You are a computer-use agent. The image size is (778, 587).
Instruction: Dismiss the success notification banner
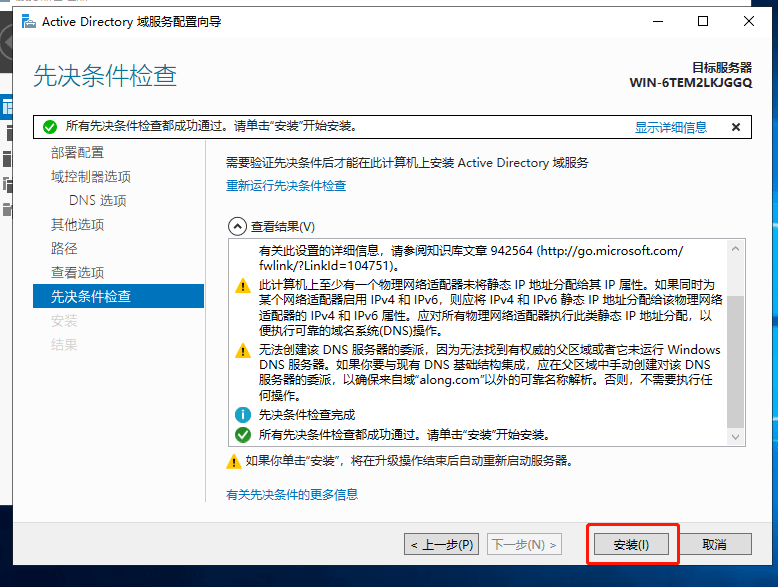736,127
